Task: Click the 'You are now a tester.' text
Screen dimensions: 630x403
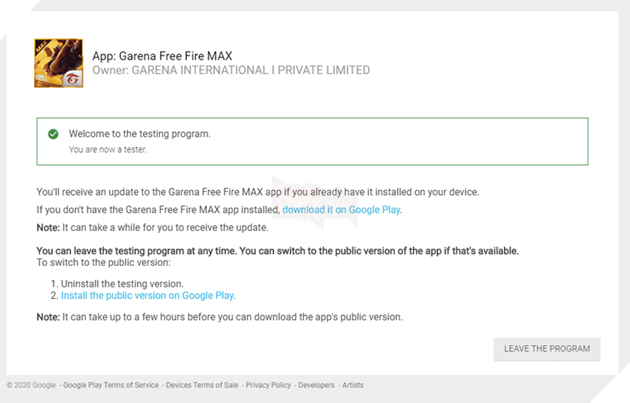Action: 108,149
